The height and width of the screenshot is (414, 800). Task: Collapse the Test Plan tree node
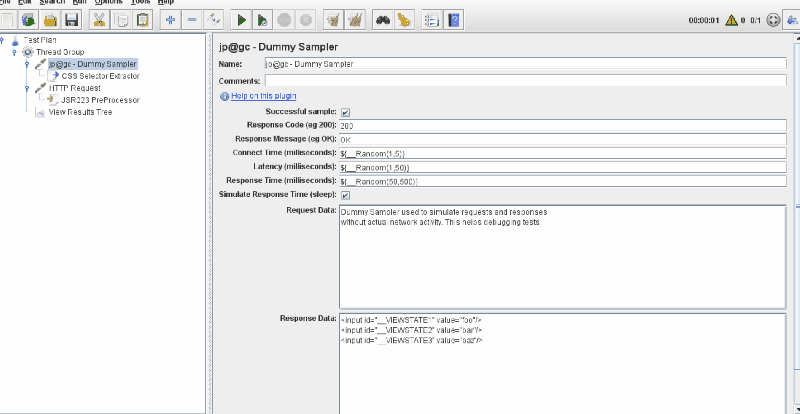tap(2, 40)
